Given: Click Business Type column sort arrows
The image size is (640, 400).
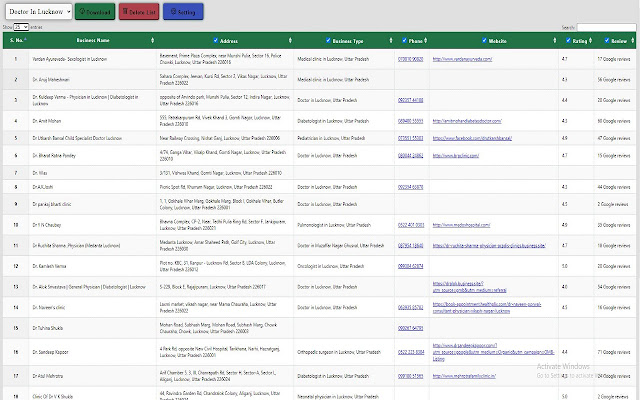Looking at the screenshot, I should (391, 40).
